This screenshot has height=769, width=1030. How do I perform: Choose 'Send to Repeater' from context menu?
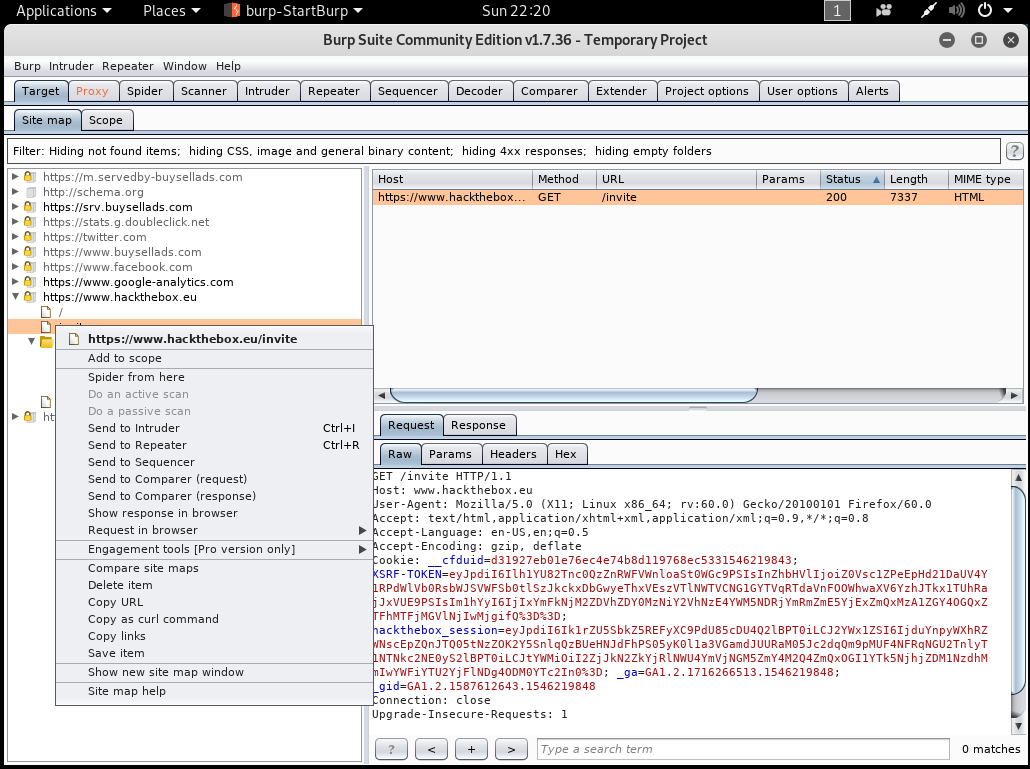[x=137, y=445]
